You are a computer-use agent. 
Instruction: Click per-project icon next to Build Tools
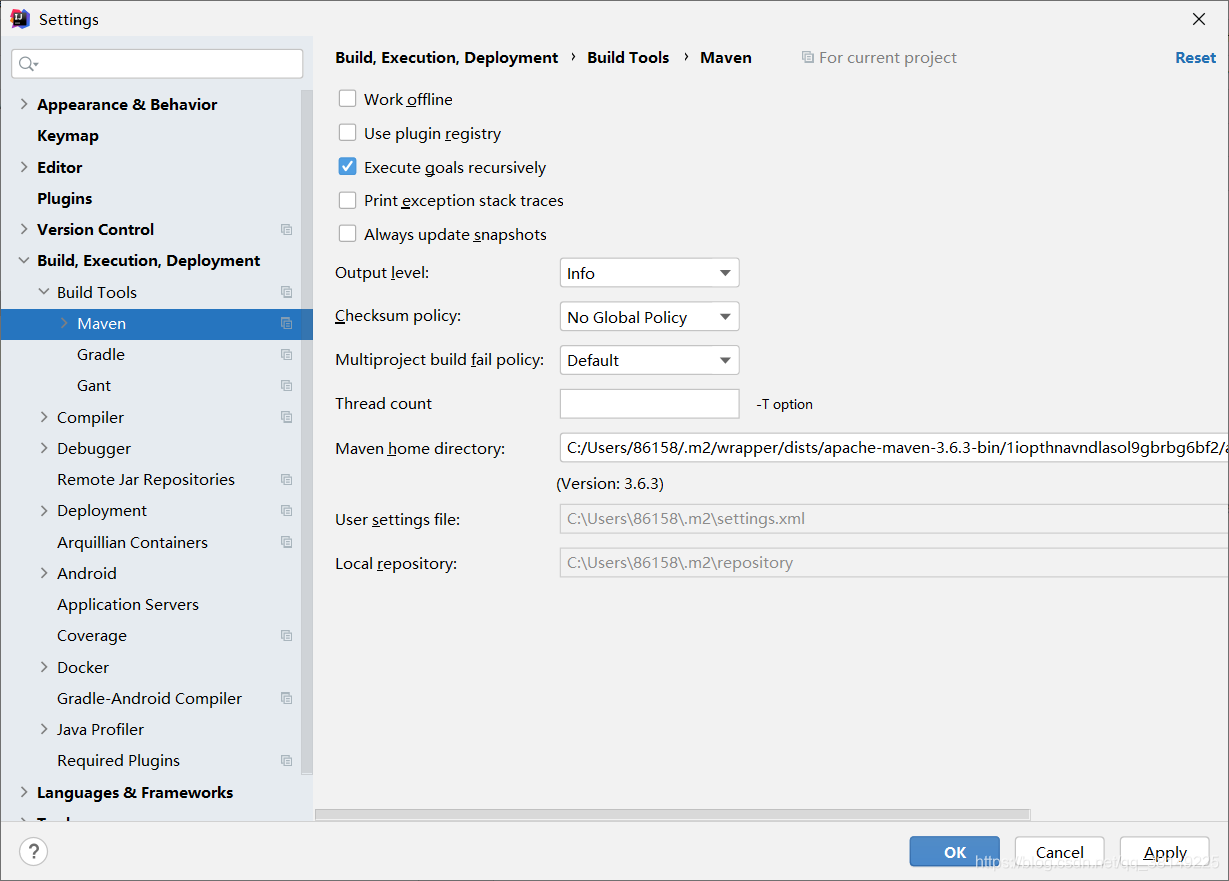pos(287,292)
